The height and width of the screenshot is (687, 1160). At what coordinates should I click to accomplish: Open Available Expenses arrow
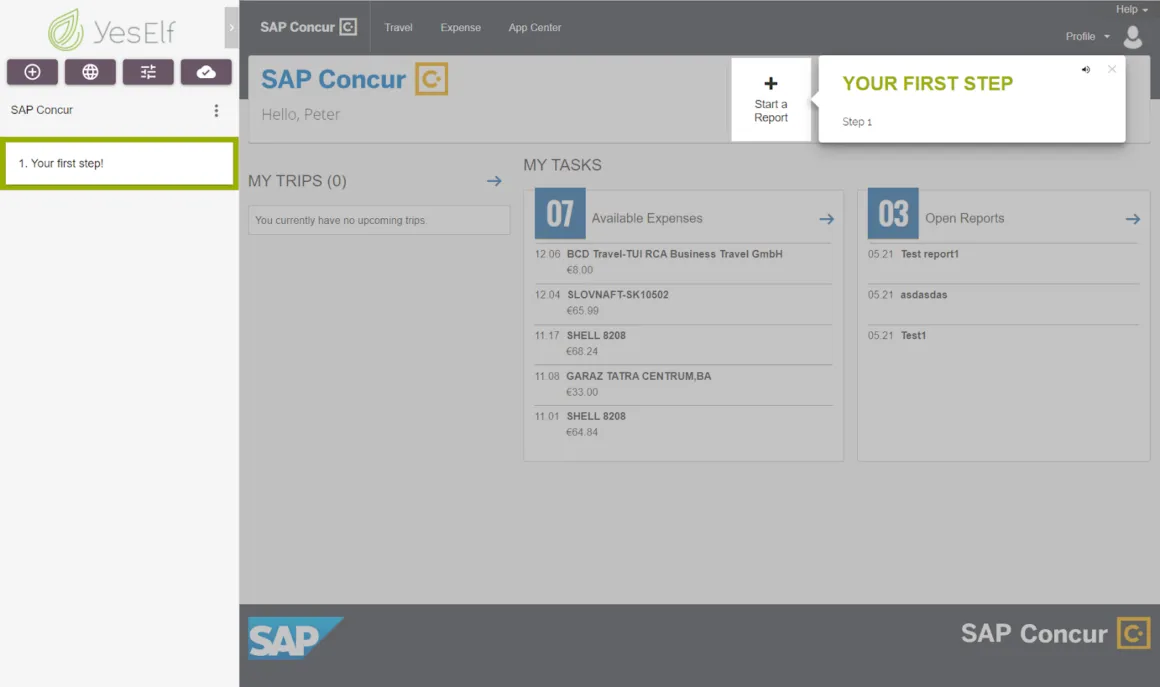[826, 219]
